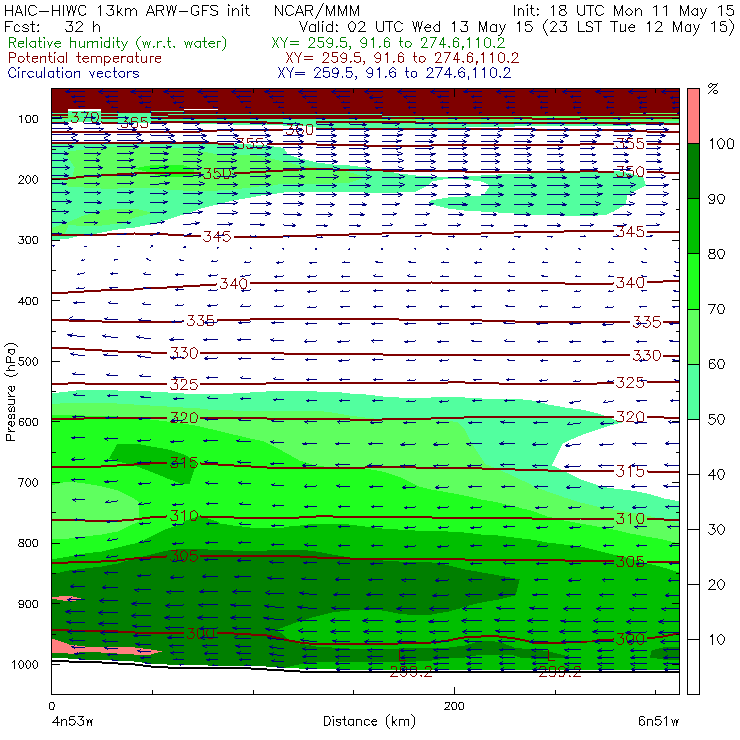Click the '500' pressure axis tick label
Image resolution: width=740 pixels, height=740 pixels.
click(28, 361)
